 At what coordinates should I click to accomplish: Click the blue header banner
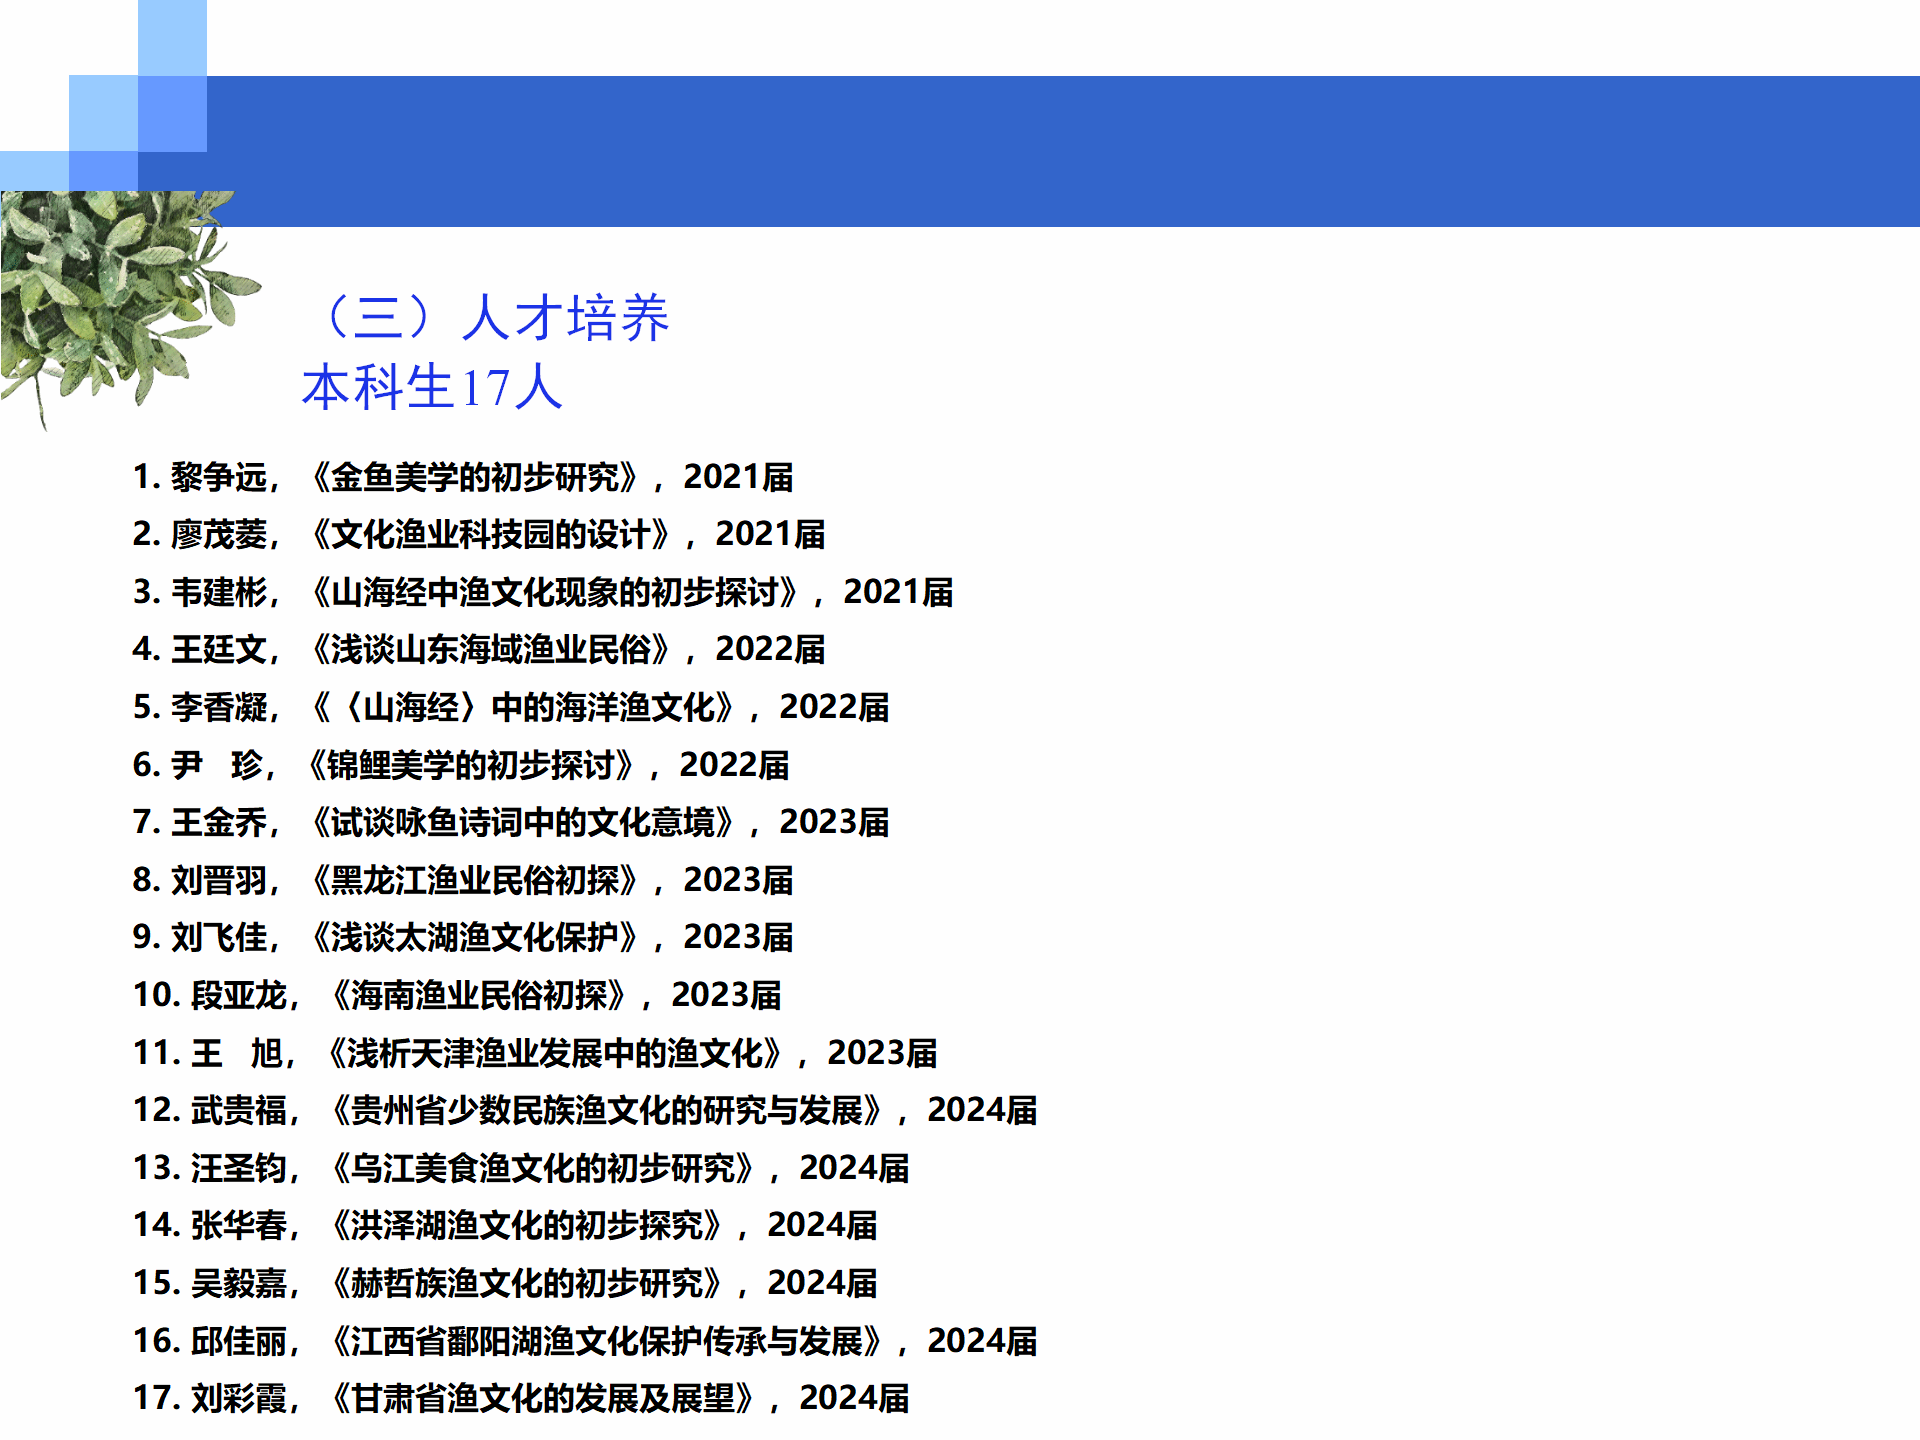point(1060,150)
